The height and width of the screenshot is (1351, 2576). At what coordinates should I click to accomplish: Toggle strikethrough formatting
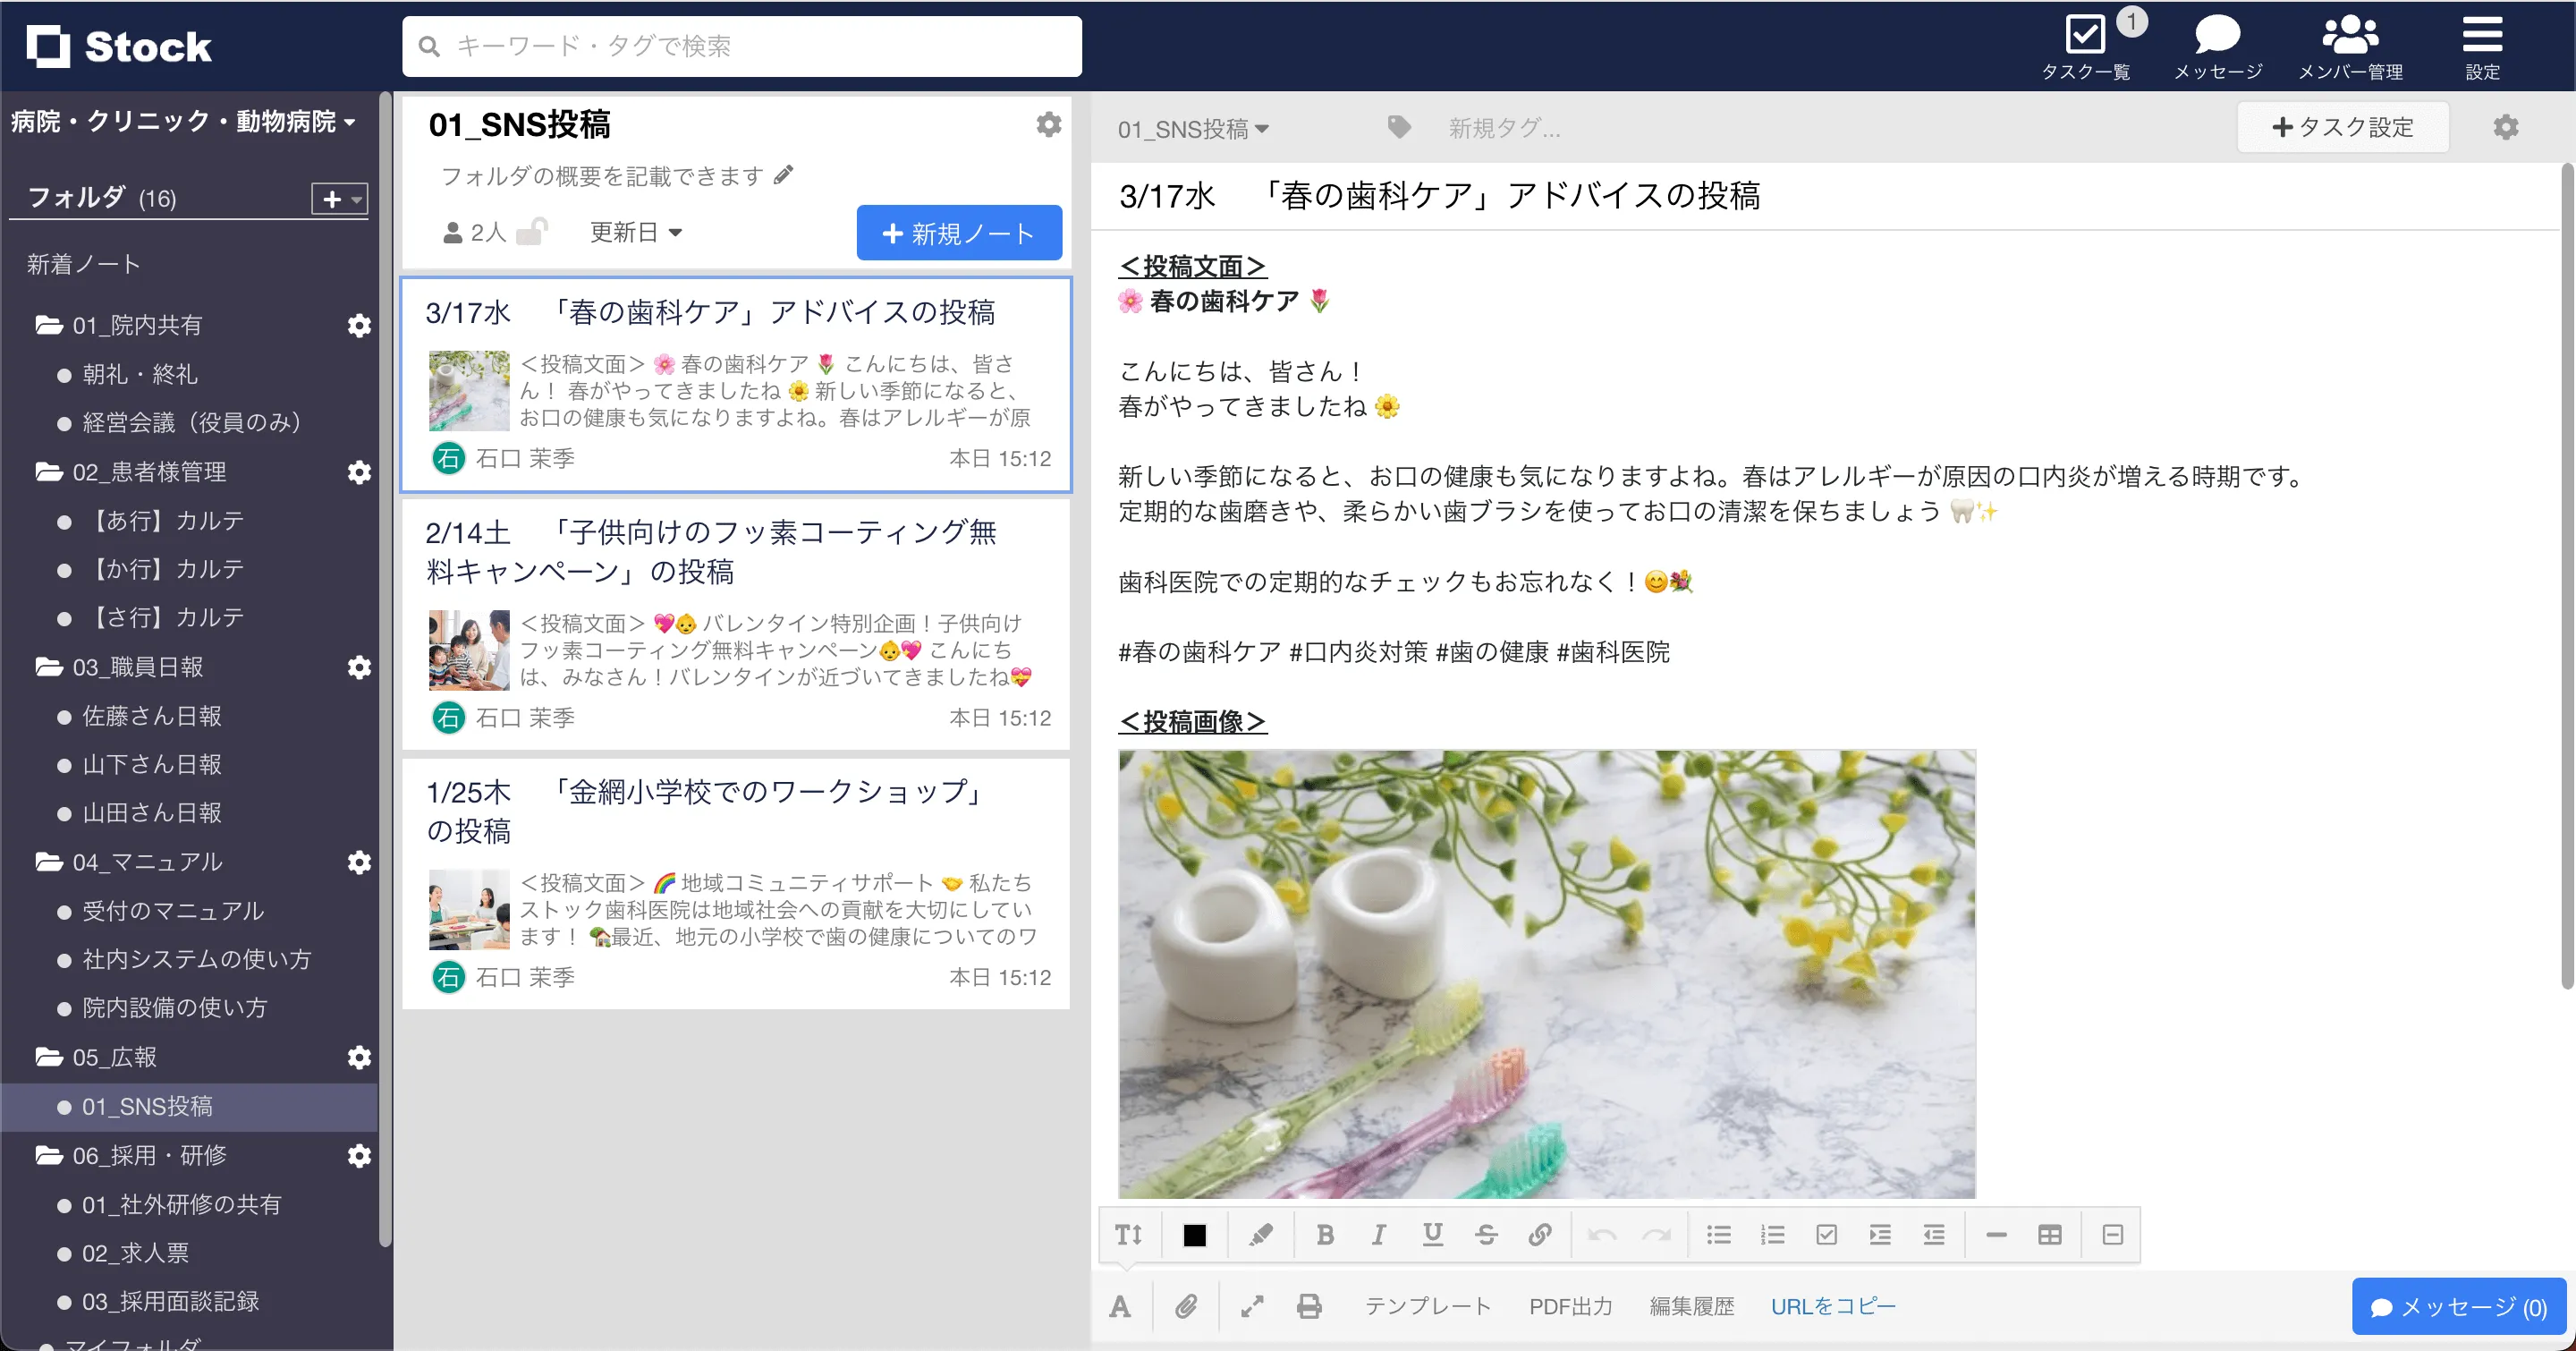click(x=1486, y=1235)
